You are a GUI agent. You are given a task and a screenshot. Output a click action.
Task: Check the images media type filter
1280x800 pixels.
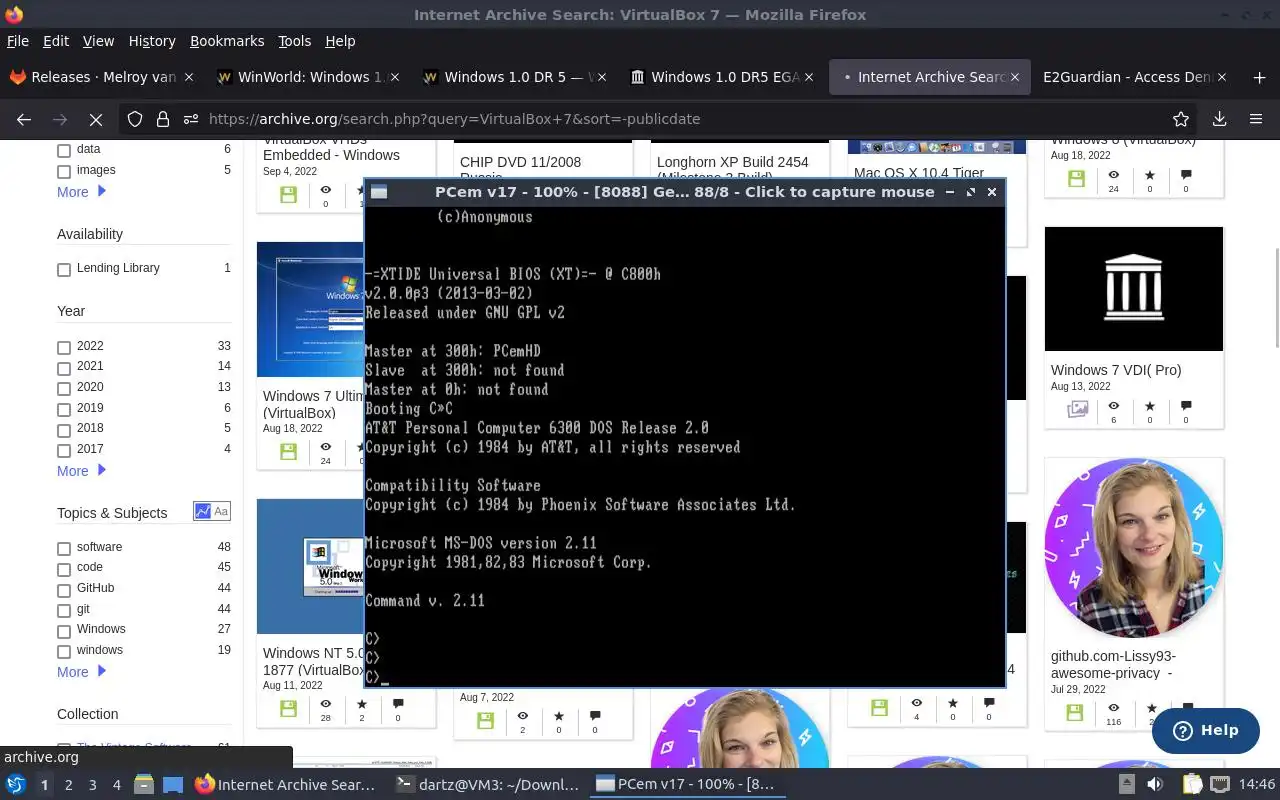[64, 171]
